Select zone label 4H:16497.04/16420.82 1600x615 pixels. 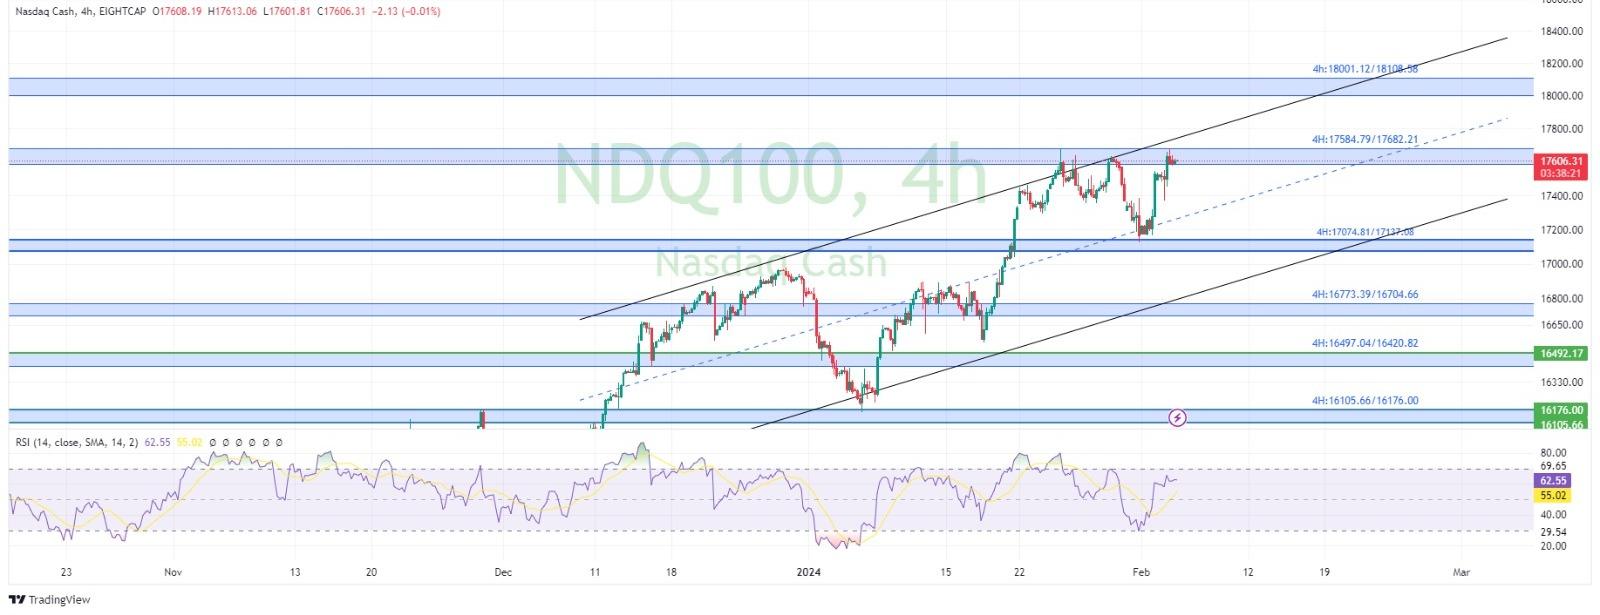coord(1365,343)
